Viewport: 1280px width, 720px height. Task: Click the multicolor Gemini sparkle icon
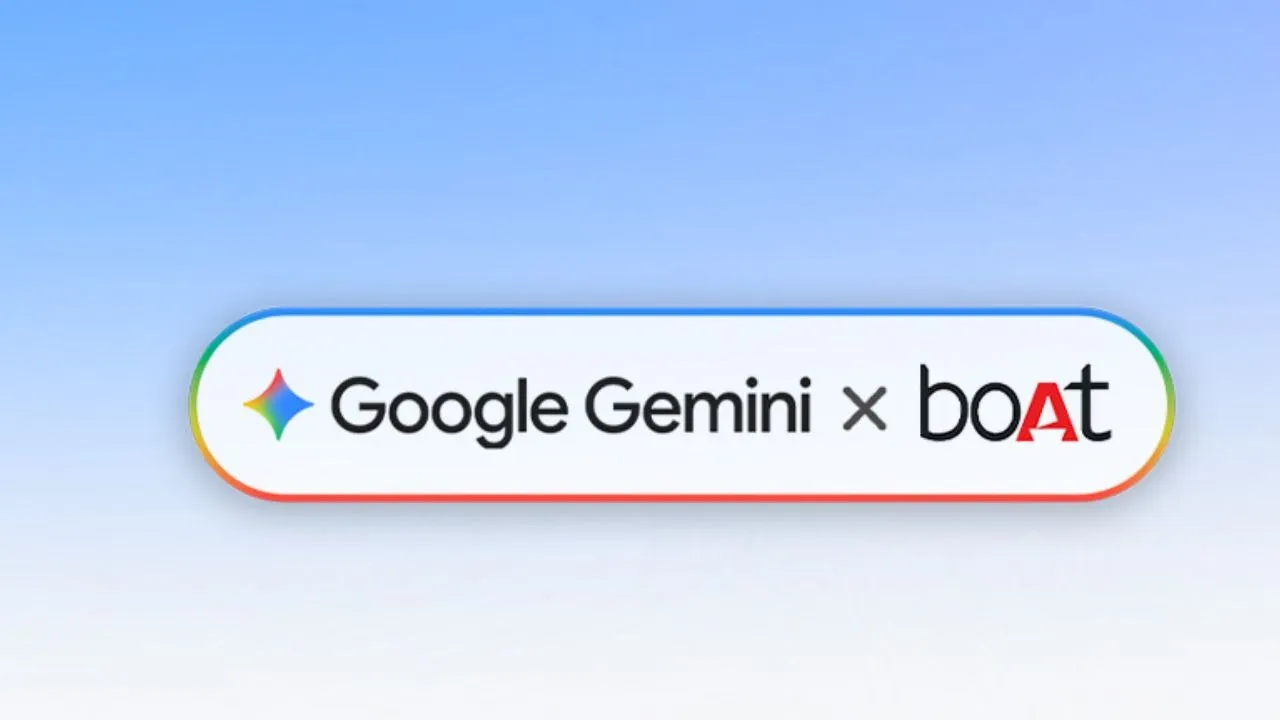(x=278, y=405)
